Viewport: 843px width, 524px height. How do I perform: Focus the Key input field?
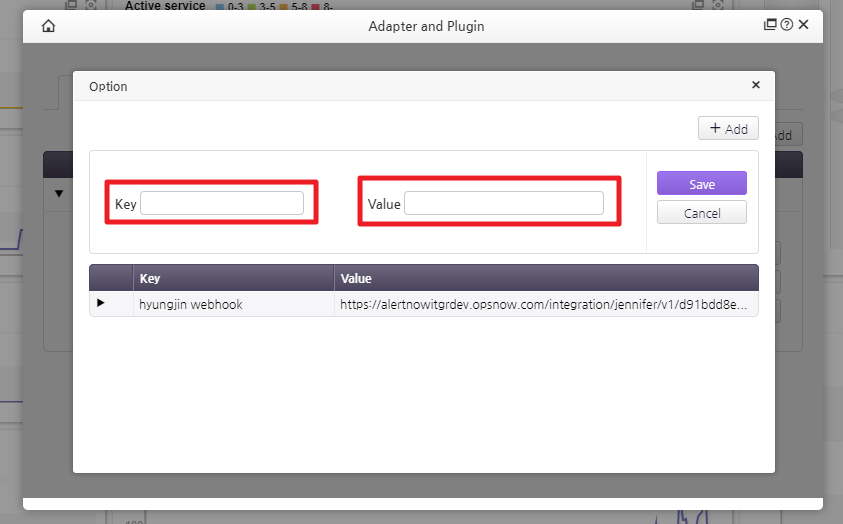click(x=222, y=203)
